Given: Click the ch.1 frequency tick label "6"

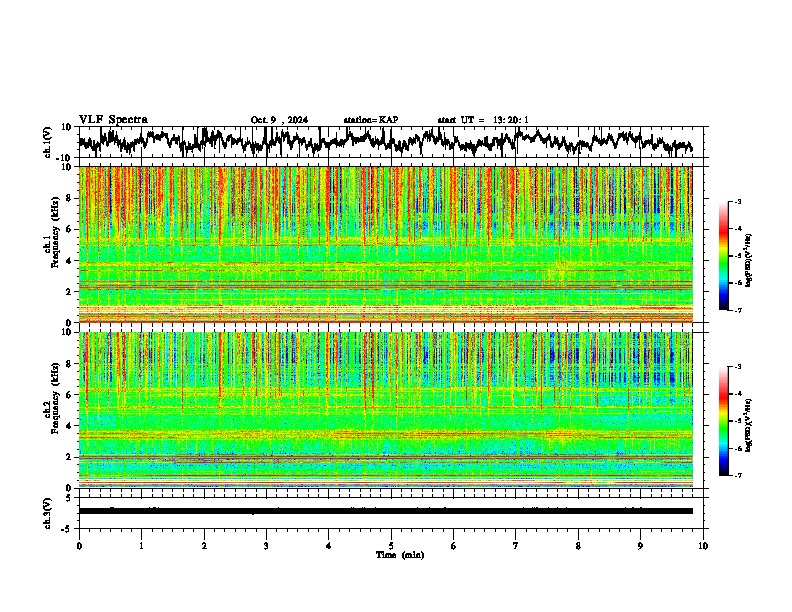Looking at the screenshot, I should (x=69, y=229).
